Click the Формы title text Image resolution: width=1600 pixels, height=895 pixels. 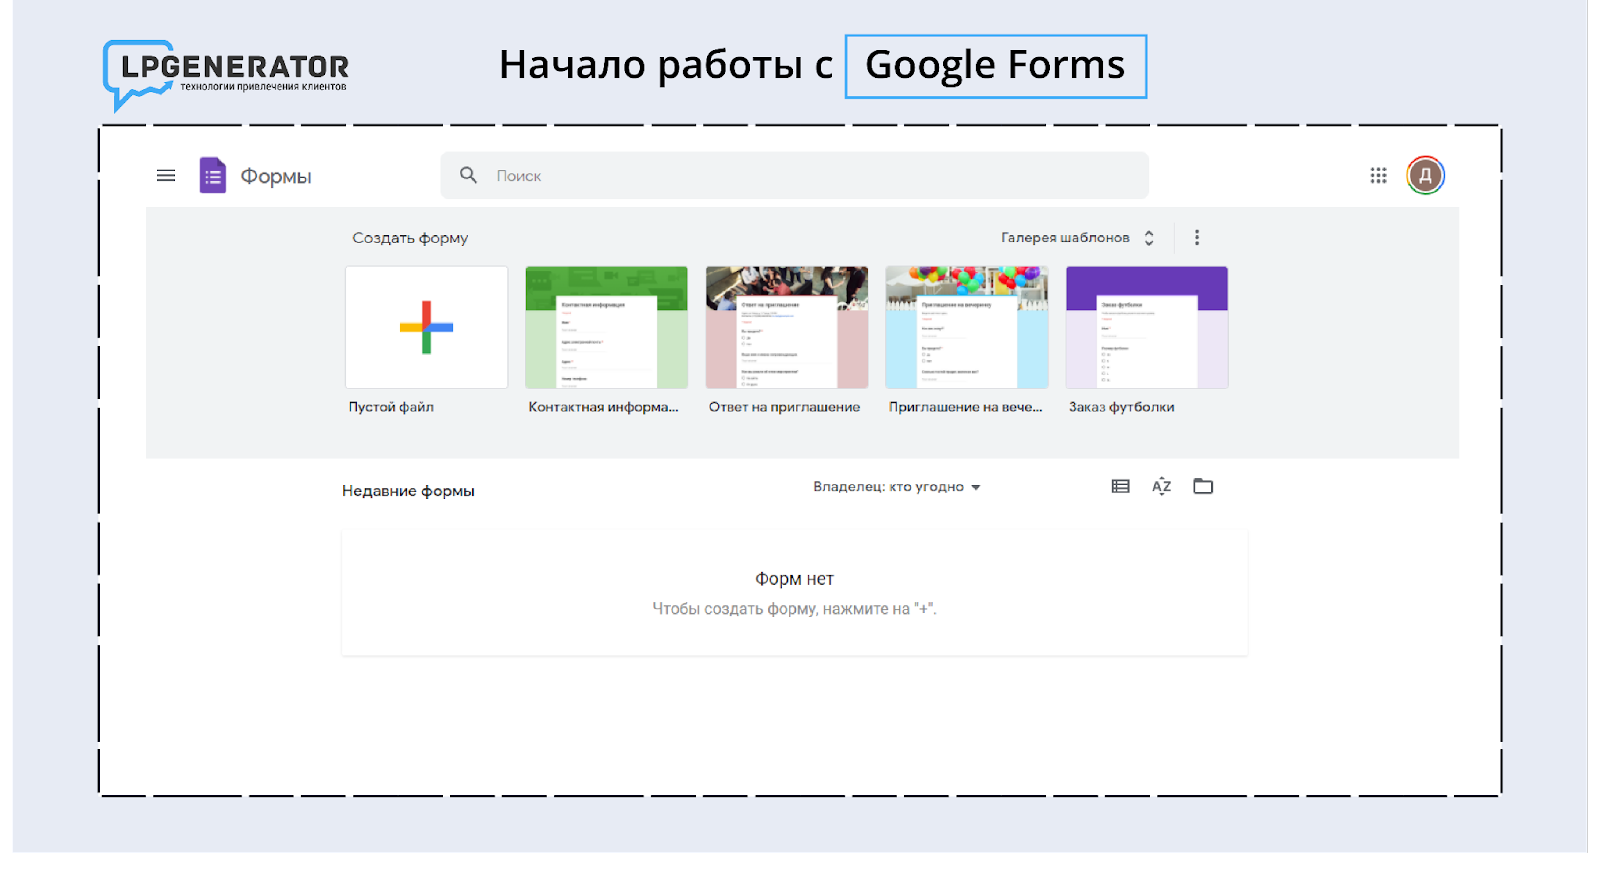click(x=276, y=177)
